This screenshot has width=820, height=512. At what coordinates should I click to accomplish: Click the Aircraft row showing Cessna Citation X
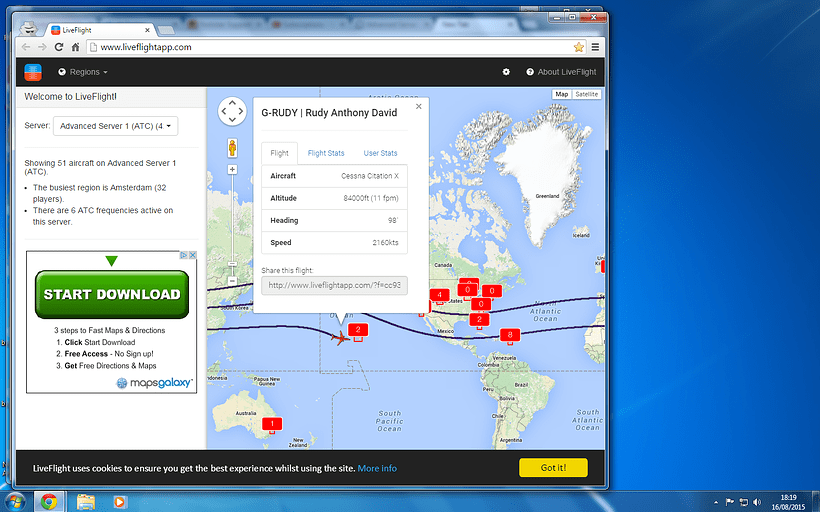point(334,176)
